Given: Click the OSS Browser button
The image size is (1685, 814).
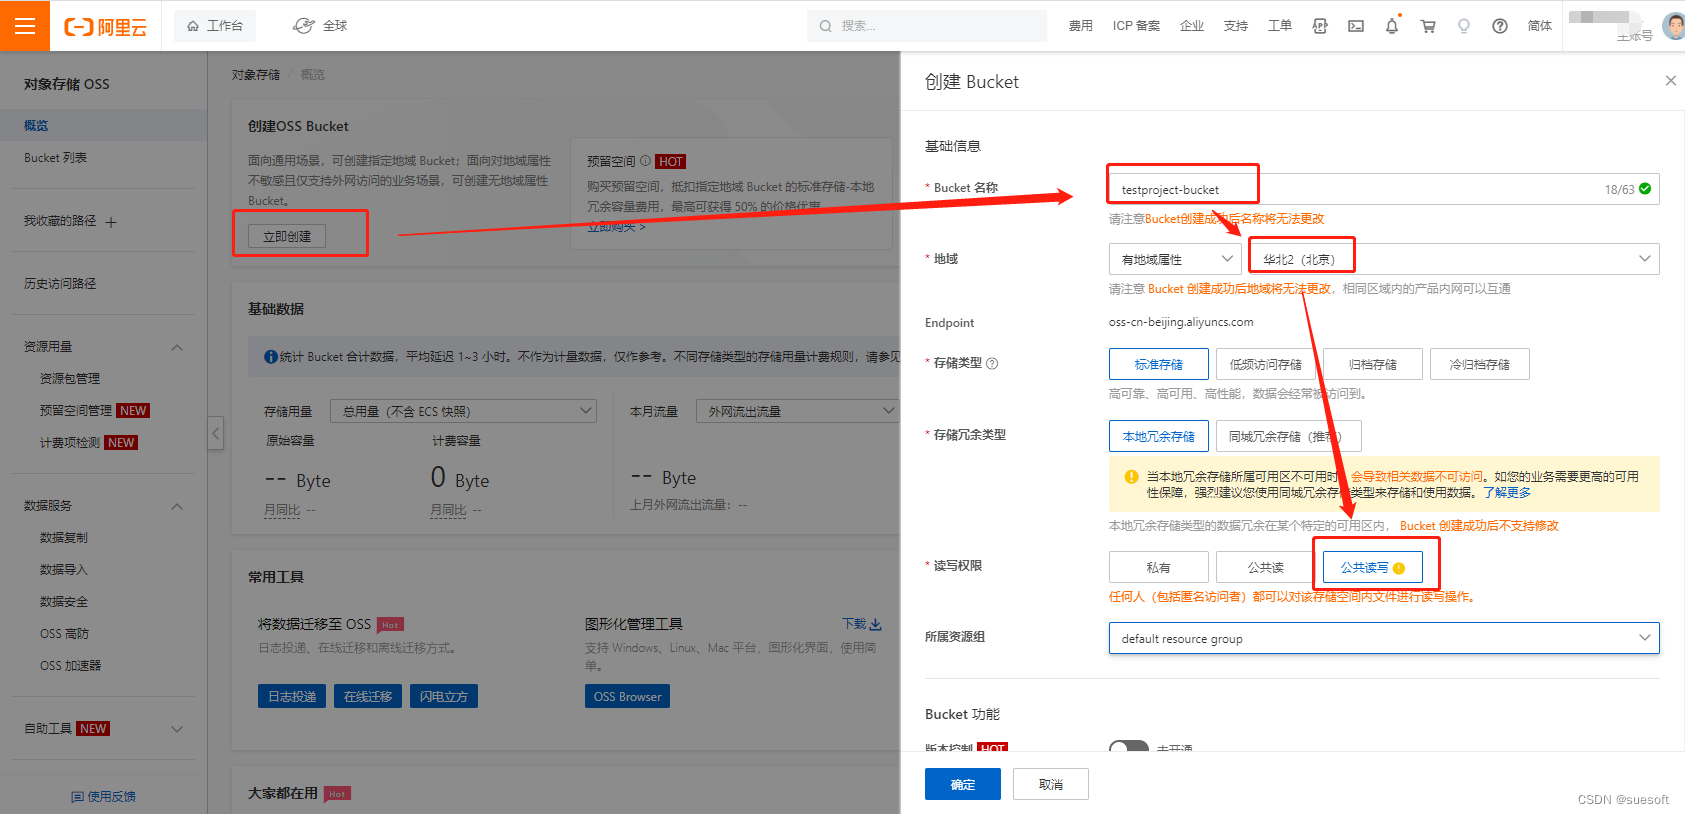Looking at the screenshot, I should 627,696.
